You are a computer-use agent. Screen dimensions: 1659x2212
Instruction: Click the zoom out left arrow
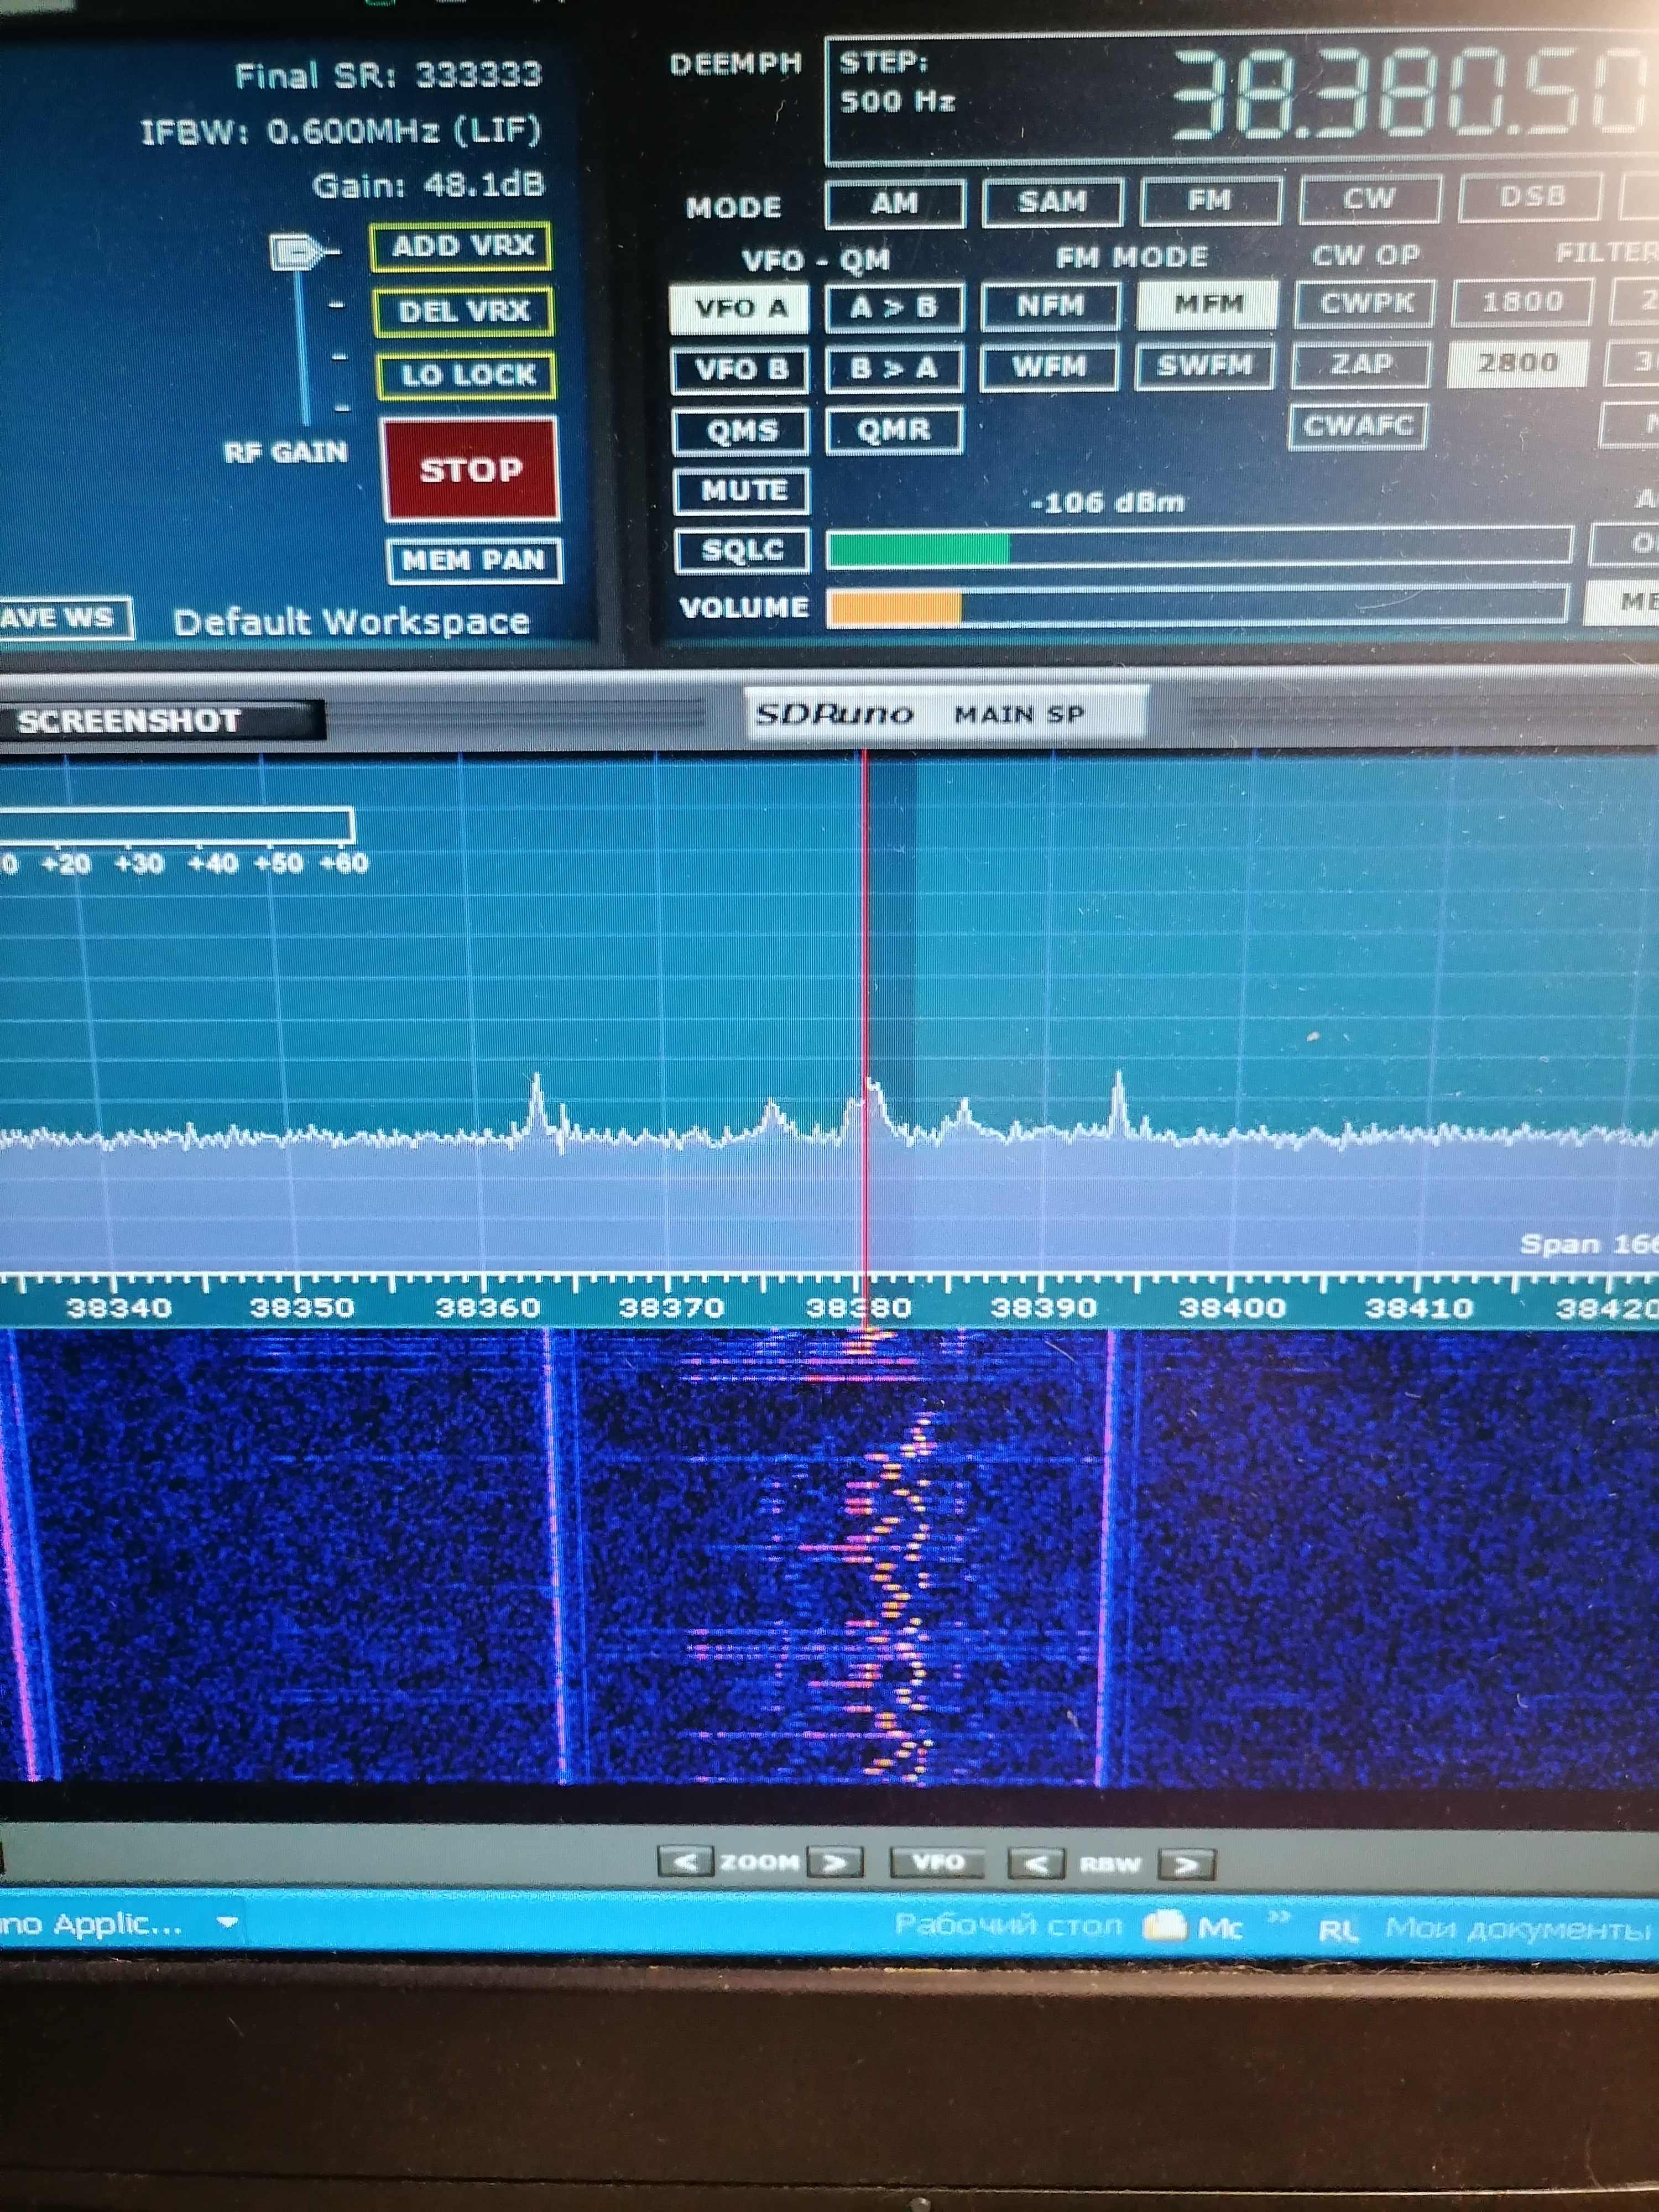[x=685, y=1862]
